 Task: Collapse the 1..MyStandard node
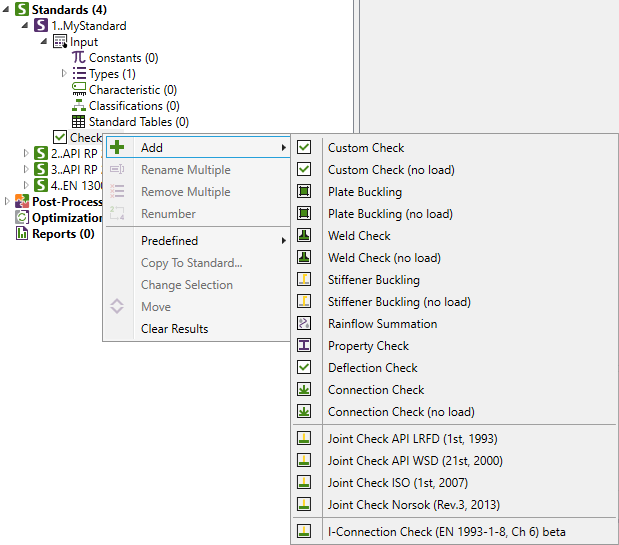tap(26, 26)
